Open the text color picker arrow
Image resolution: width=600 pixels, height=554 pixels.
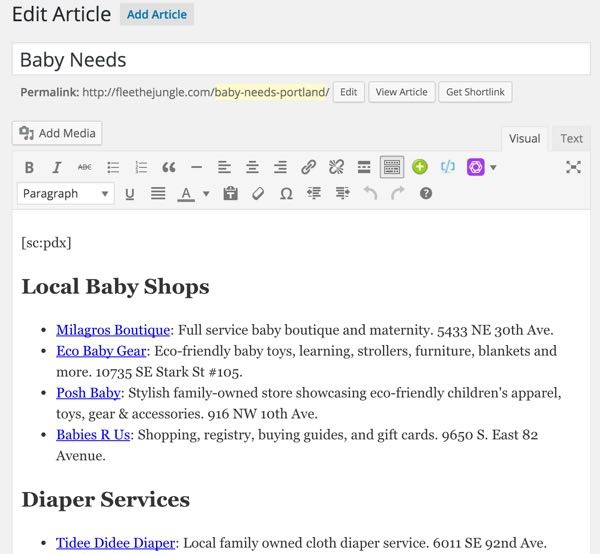206,194
